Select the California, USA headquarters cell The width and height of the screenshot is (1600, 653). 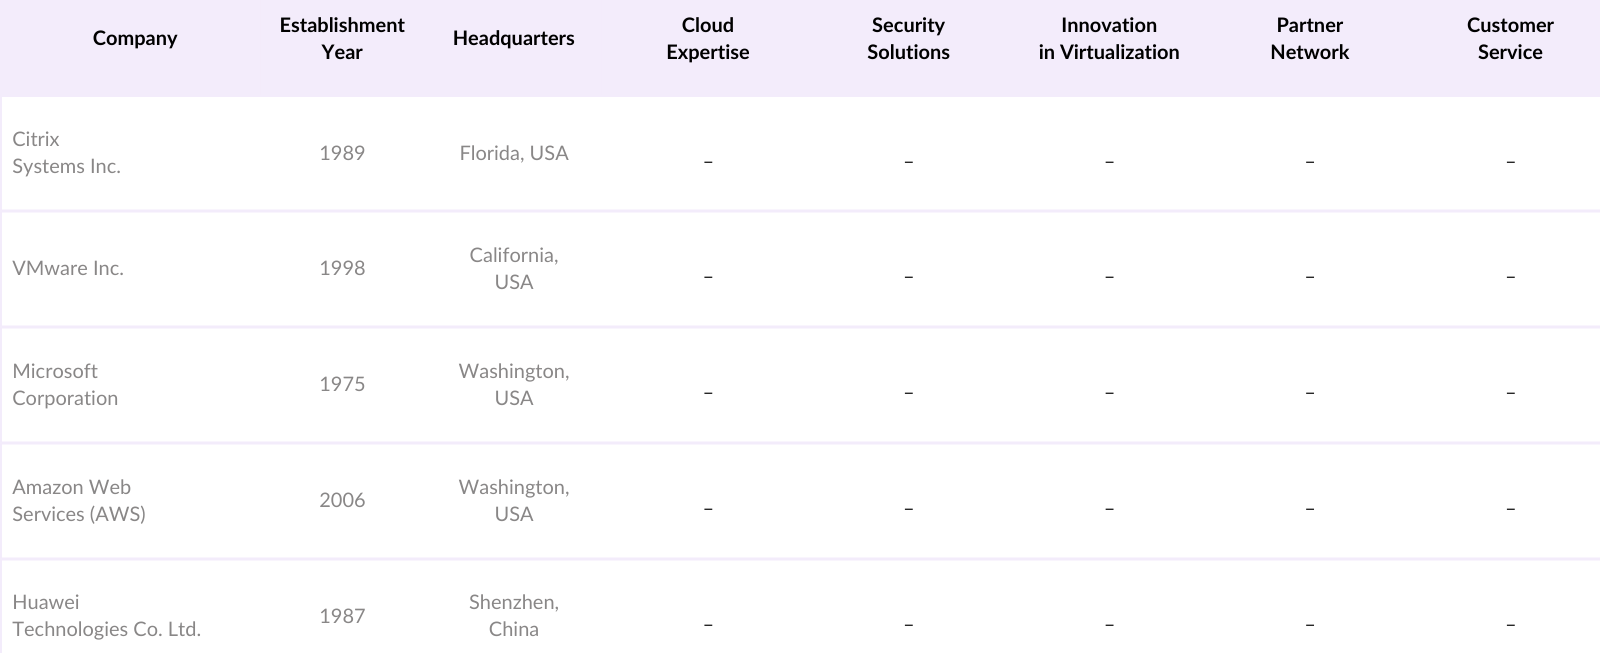tap(514, 268)
